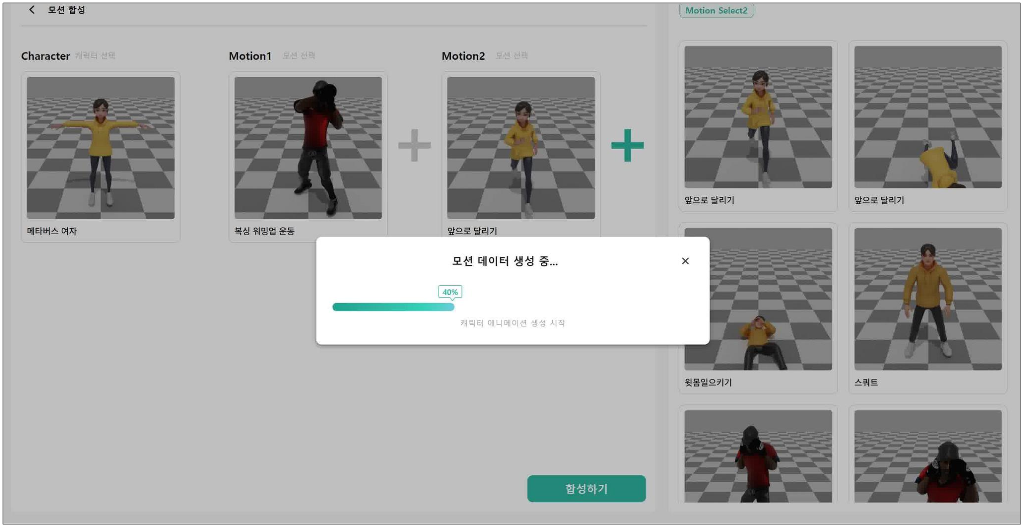The image size is (1023, 526).
Task: Click the 모션 선택 label next to Motion2
Action: click(512, 56)
